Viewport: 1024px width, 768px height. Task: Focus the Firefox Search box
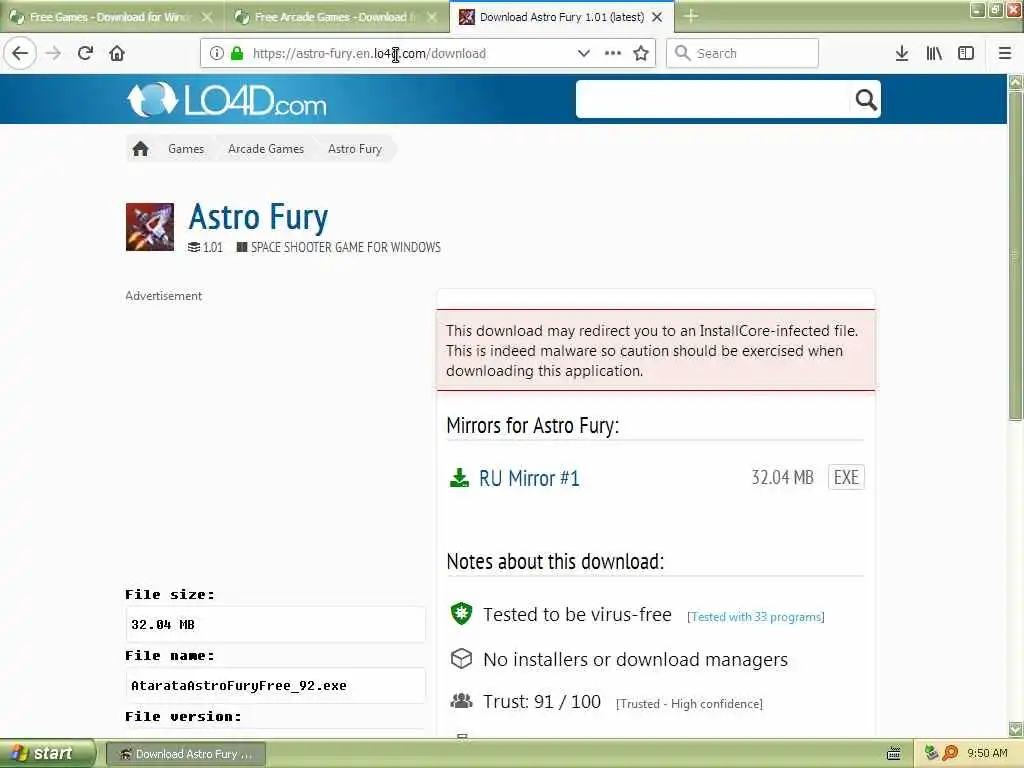(742, 53)
